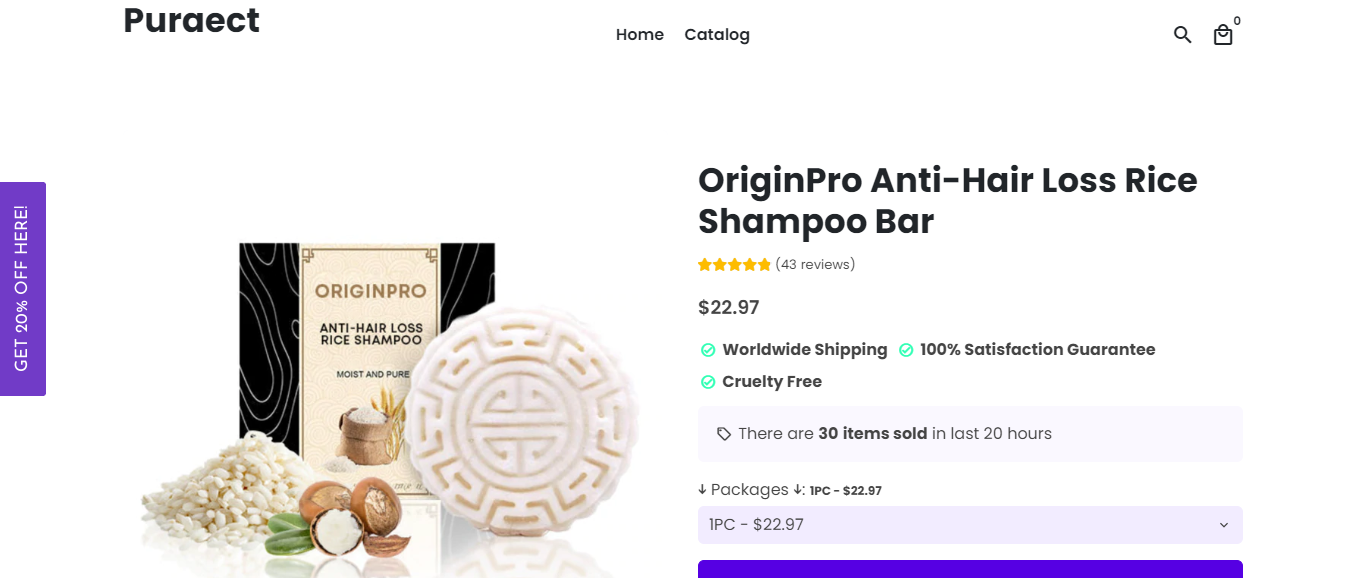This screenshot has height=578, width=1366.
Task: Open the search icon in header
Action: click(x=1182, y=35)
